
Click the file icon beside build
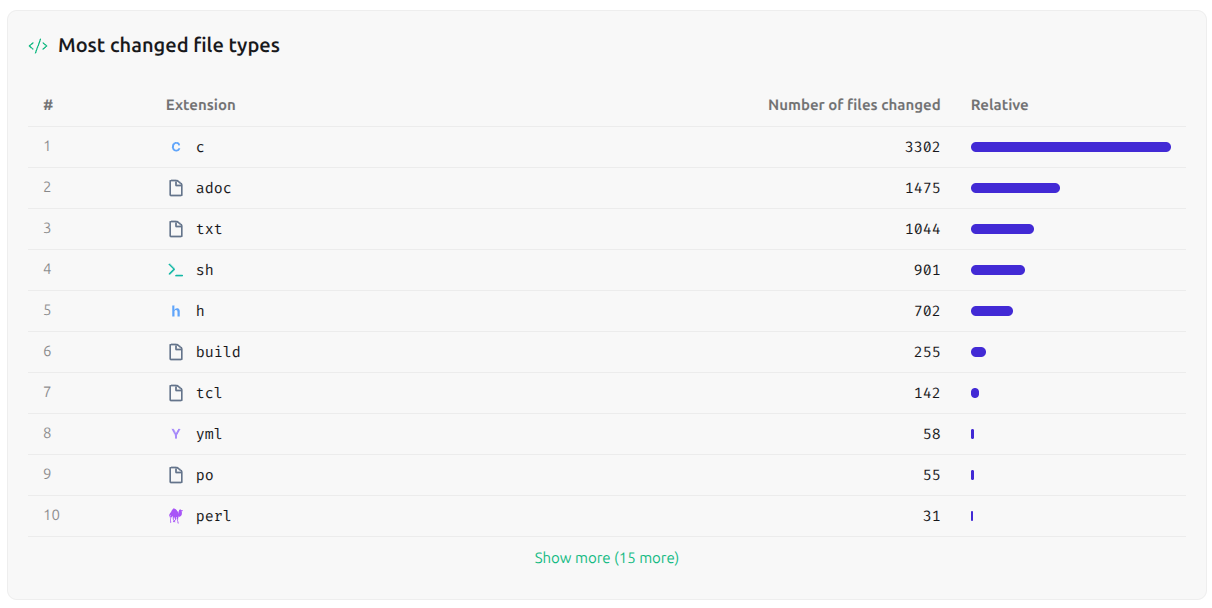click(x=176, y=351)
